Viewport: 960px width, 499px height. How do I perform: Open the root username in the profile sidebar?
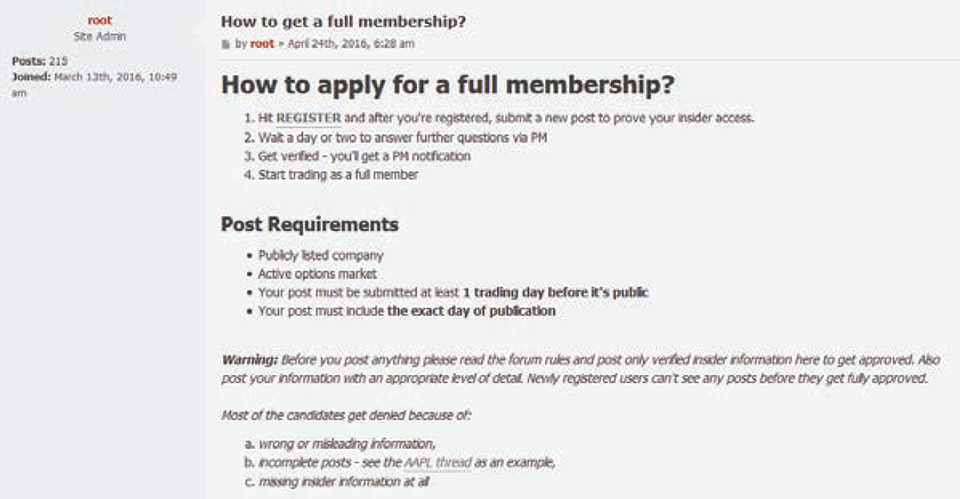point(100,20)
